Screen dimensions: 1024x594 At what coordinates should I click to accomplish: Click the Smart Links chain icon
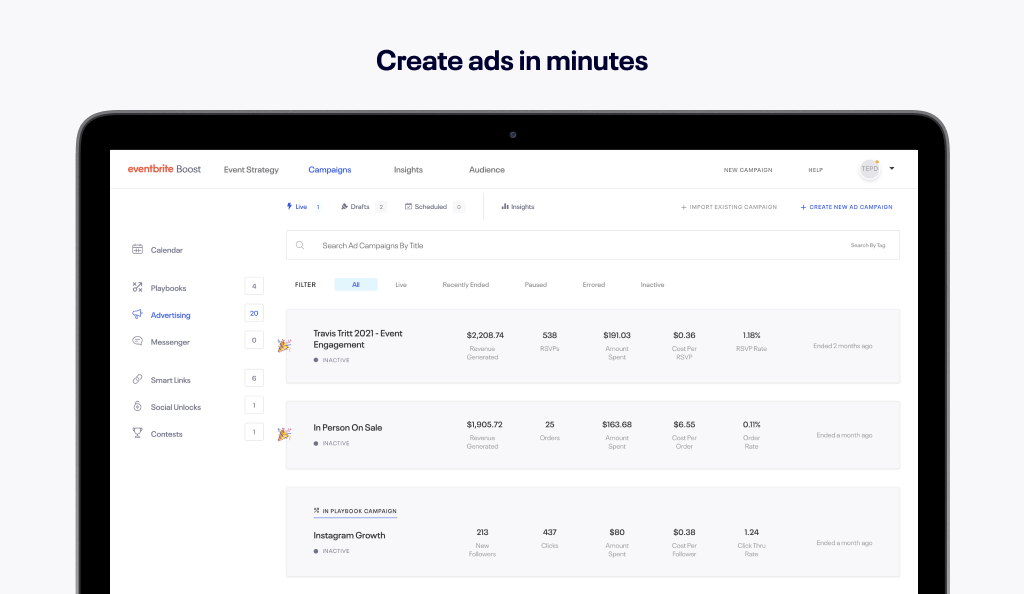pos(138,380)
